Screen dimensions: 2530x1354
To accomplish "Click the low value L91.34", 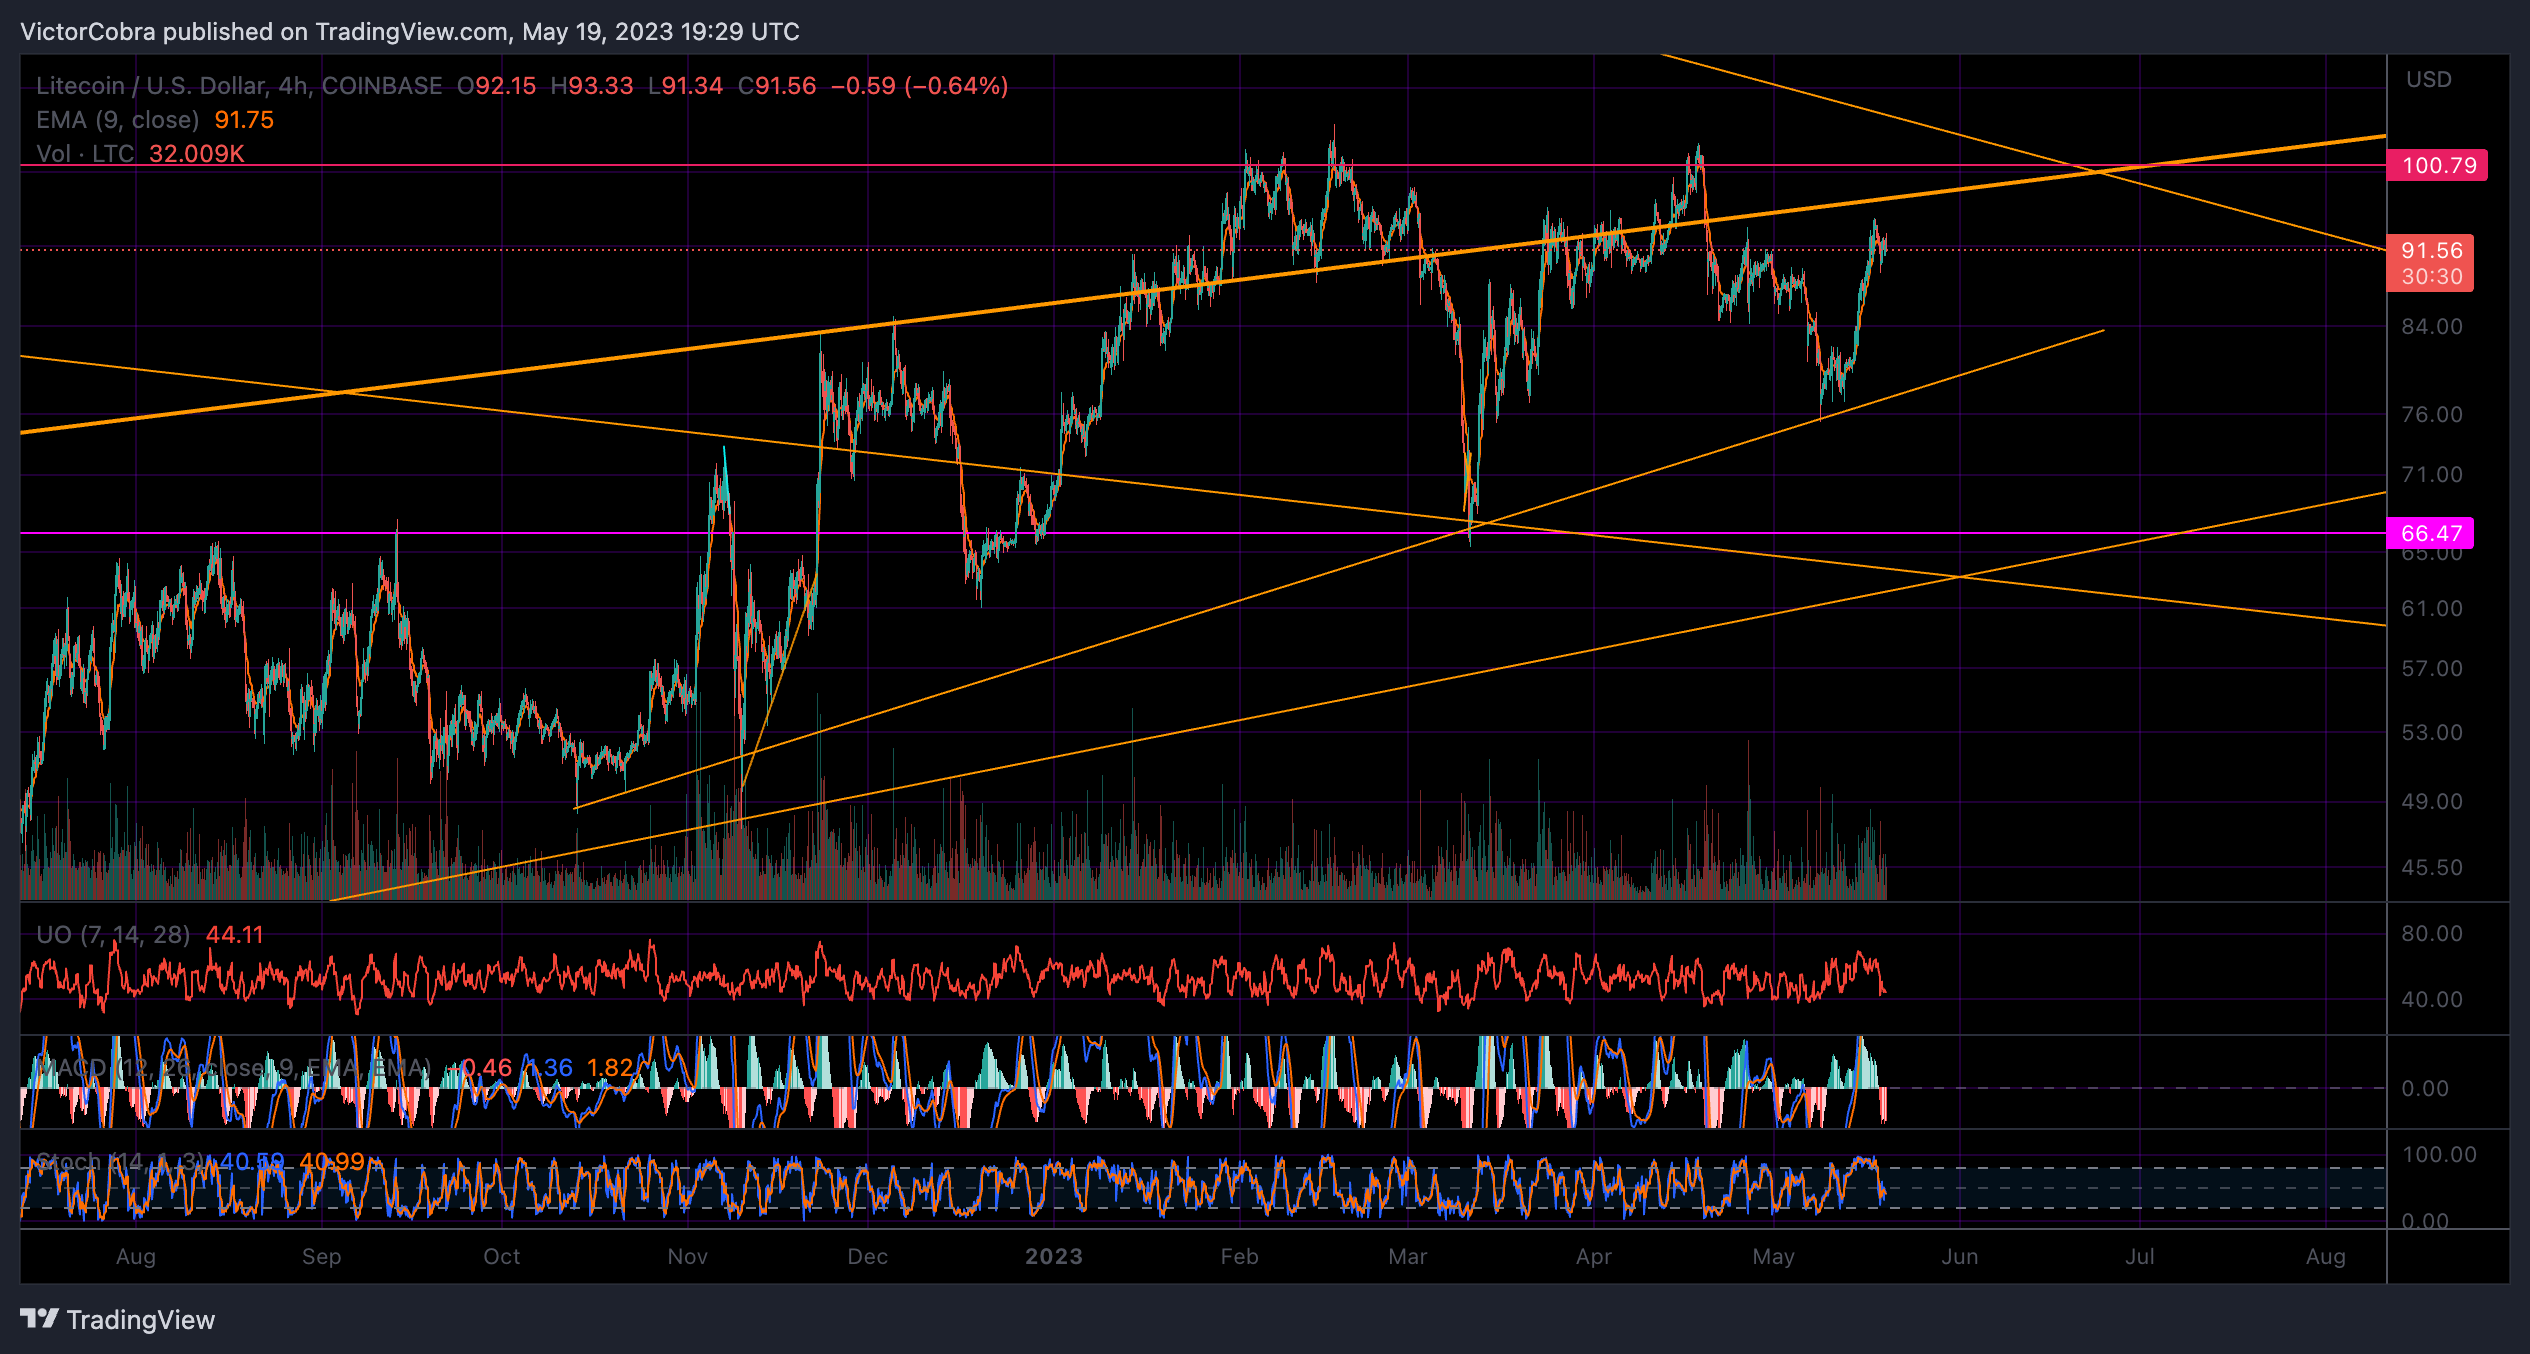I will [x=686, y=86].
